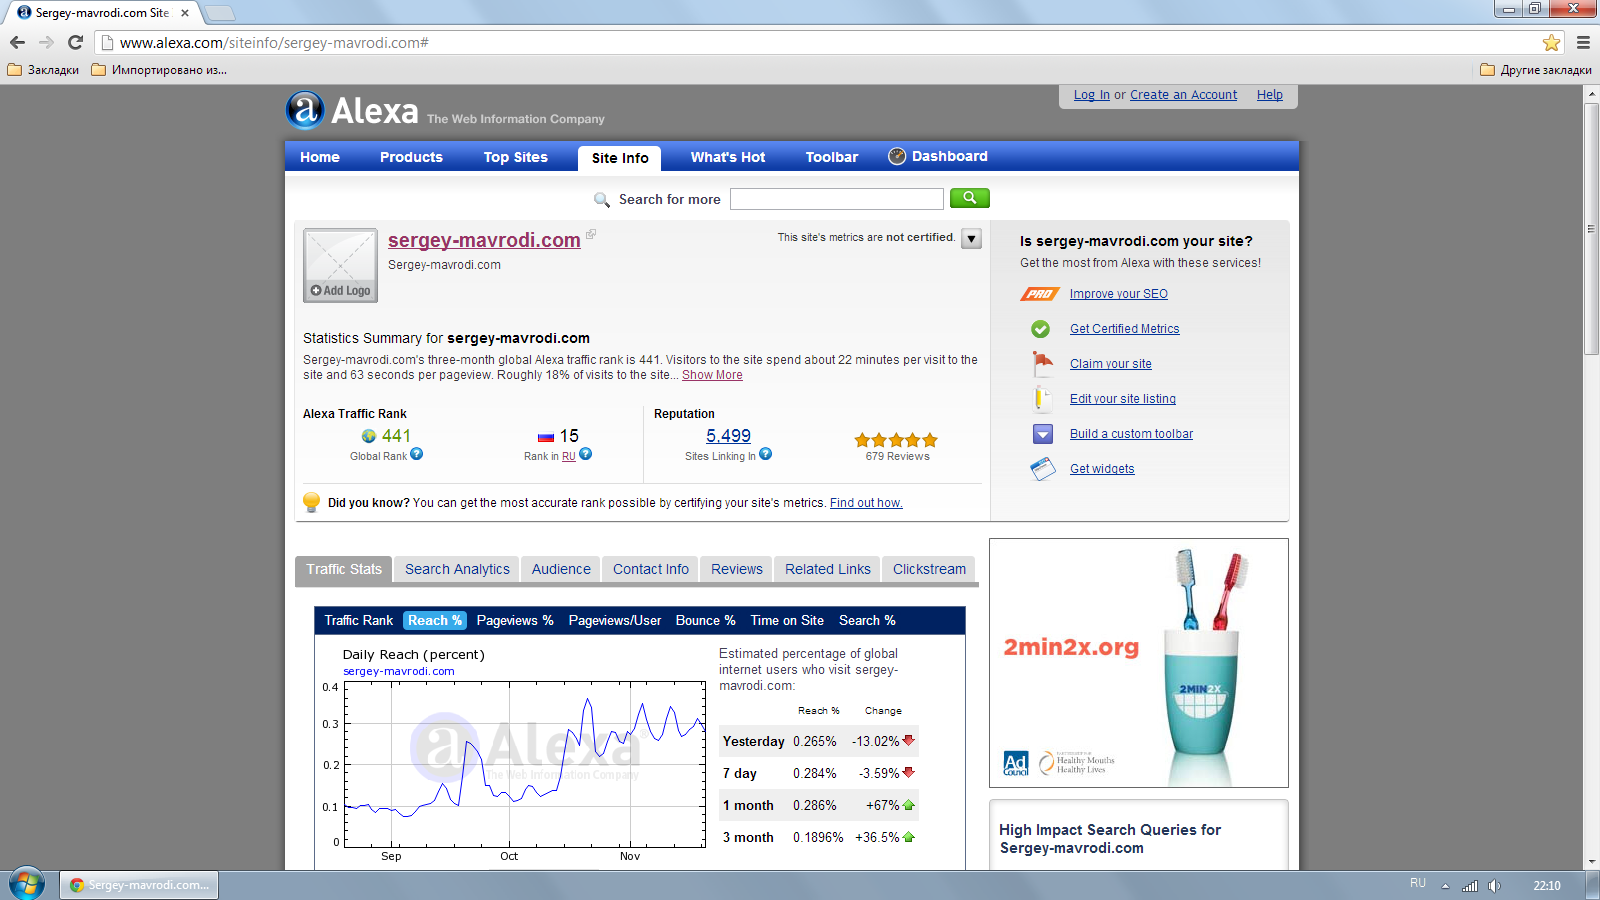Select the Time on Site chart option
This screenshot has height=900, width=1600.
pyautogui.click(x=787, y=620)
